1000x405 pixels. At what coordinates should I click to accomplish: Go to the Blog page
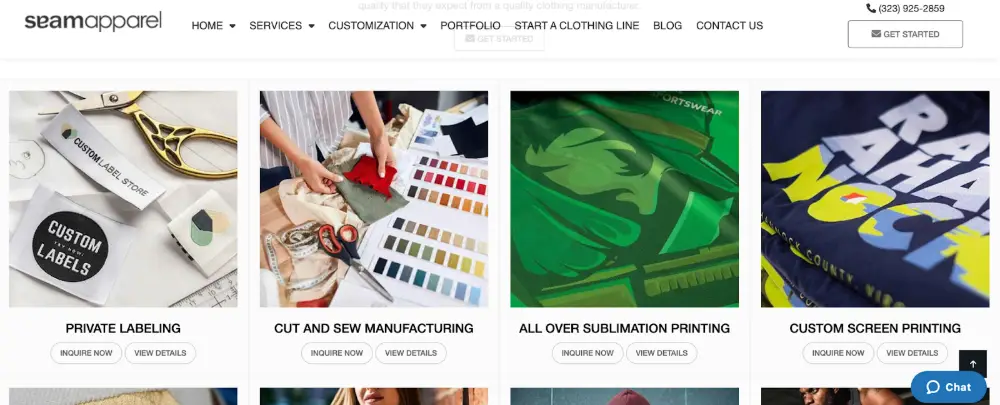[x=667, y=26]
